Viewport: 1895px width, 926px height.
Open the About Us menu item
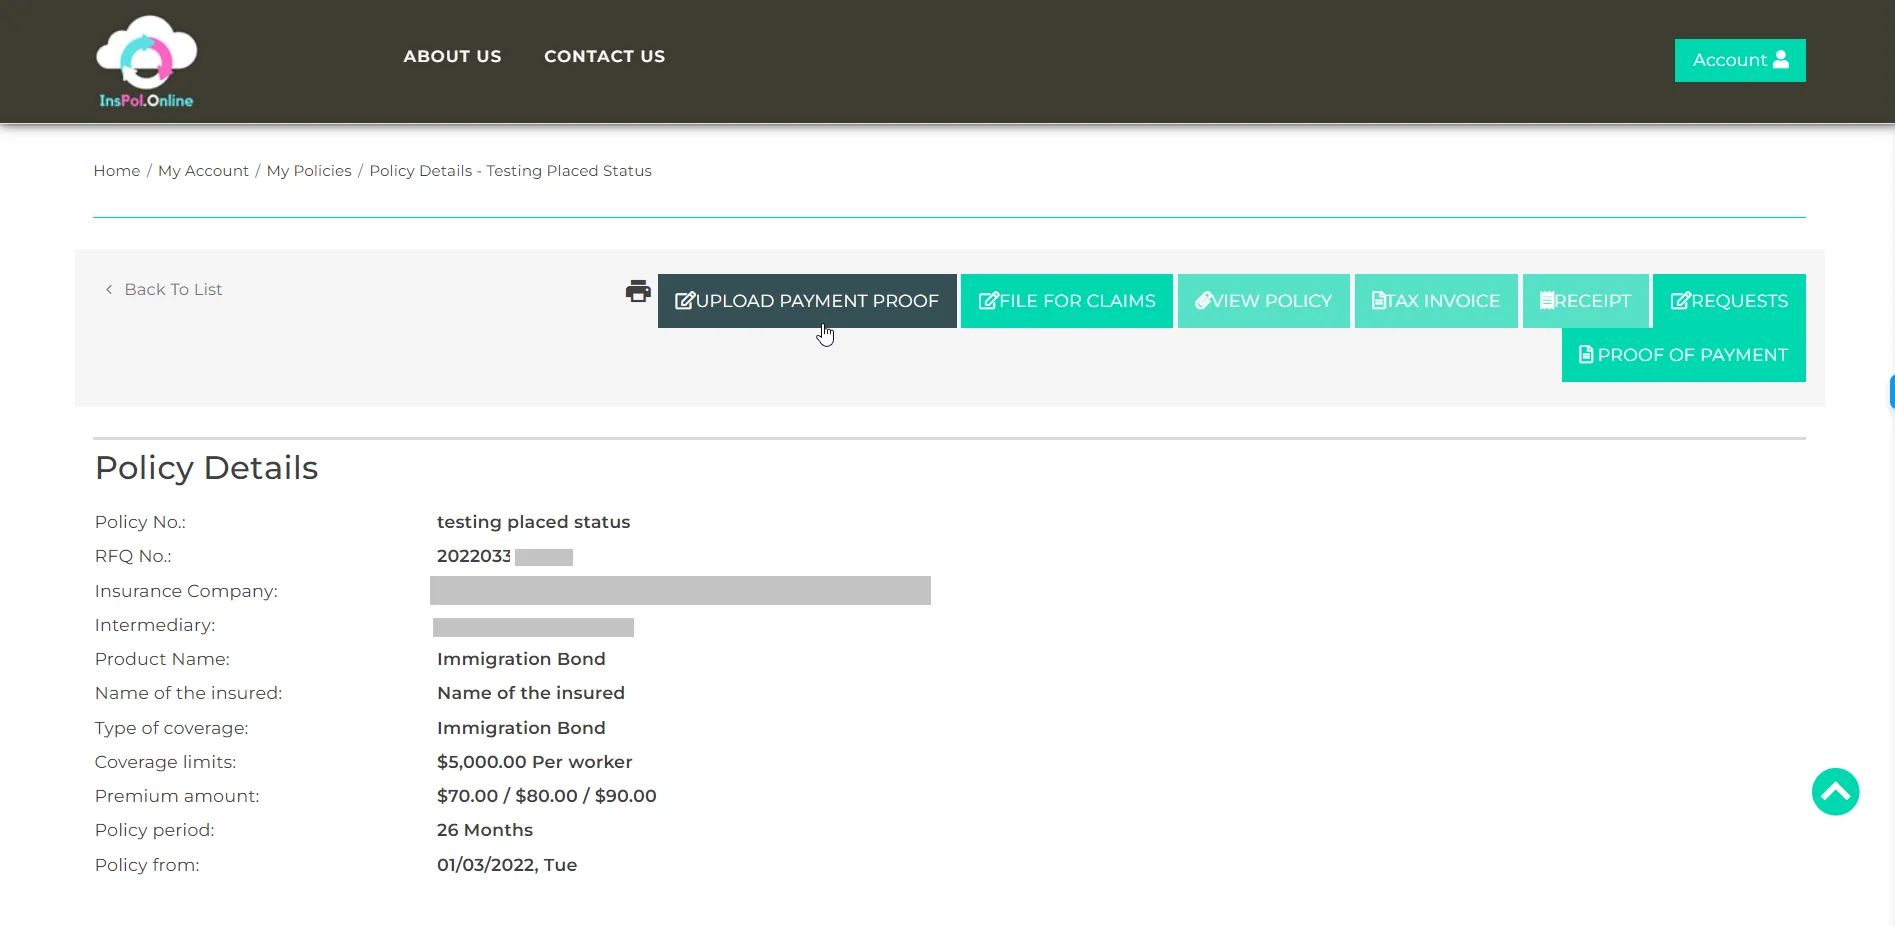pyautogui.click(x=452, y=56)
